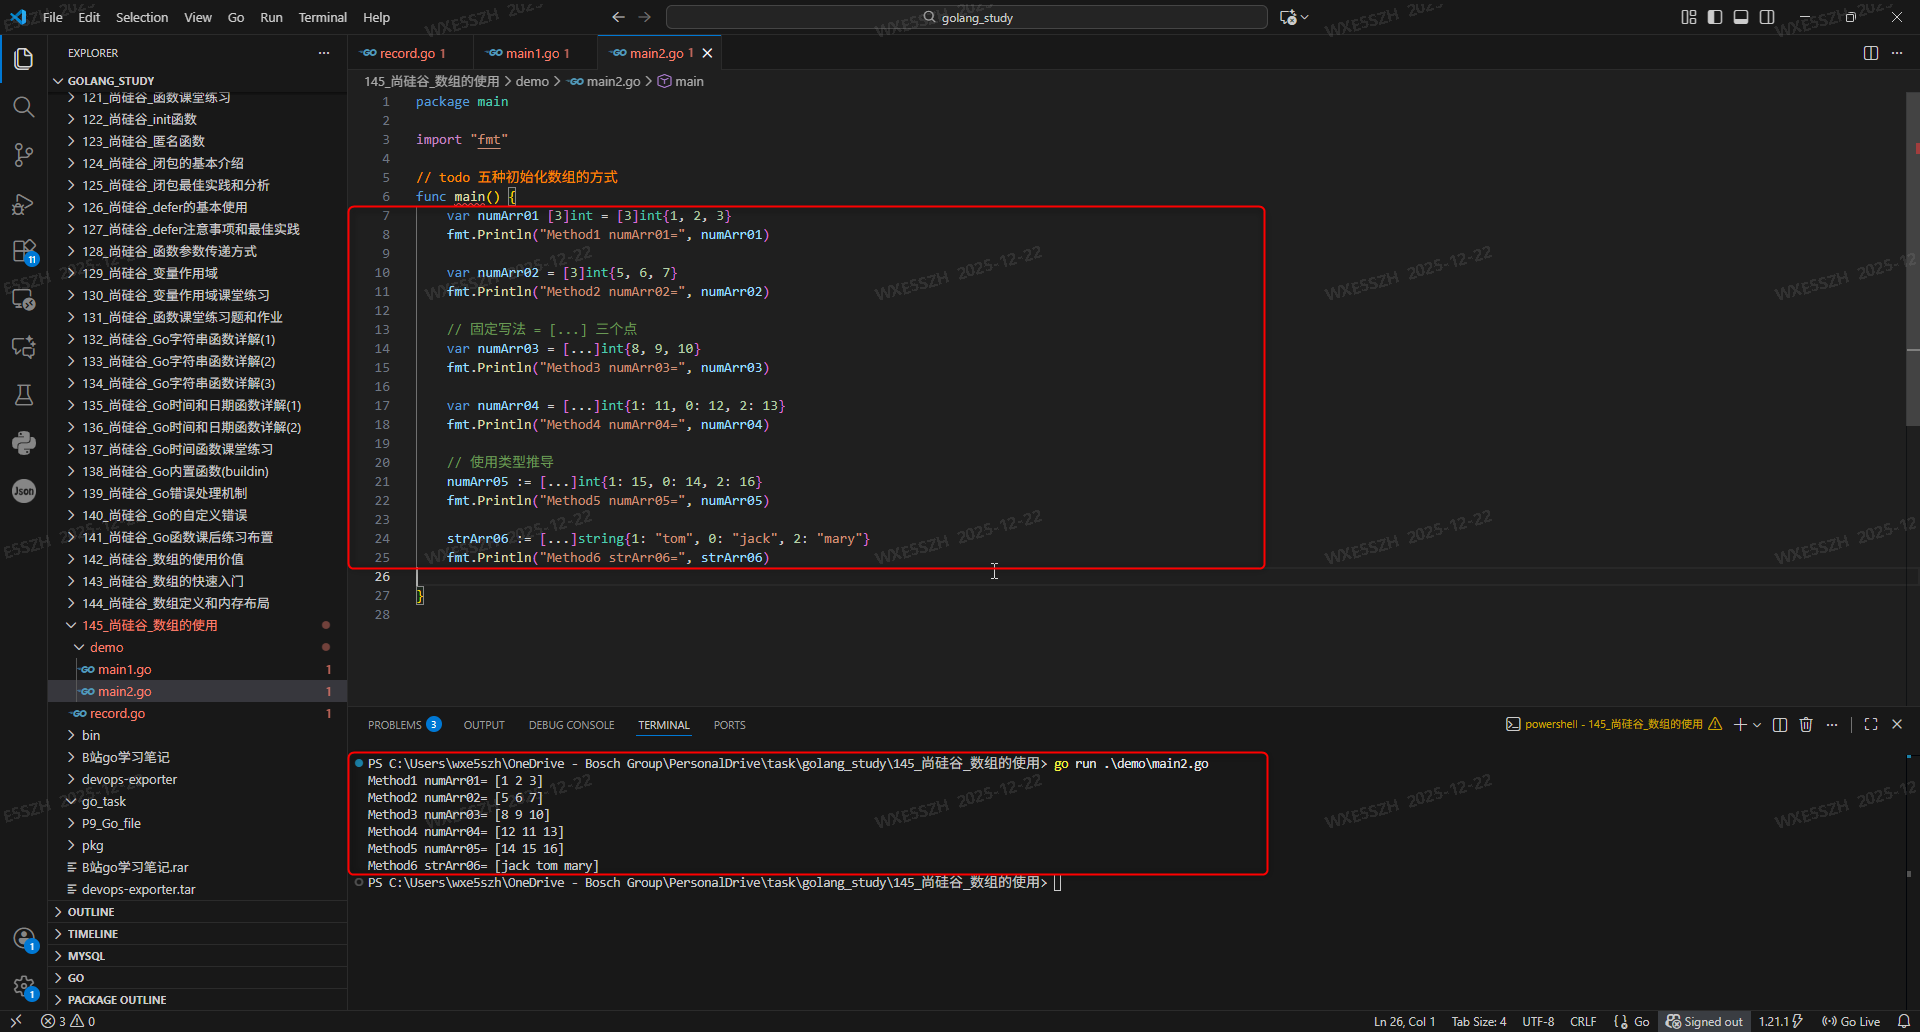Screen dimensions: 1920x1032
Task: Open terminal panel ellipsis menu
Action: click(x=1832, y=724)
